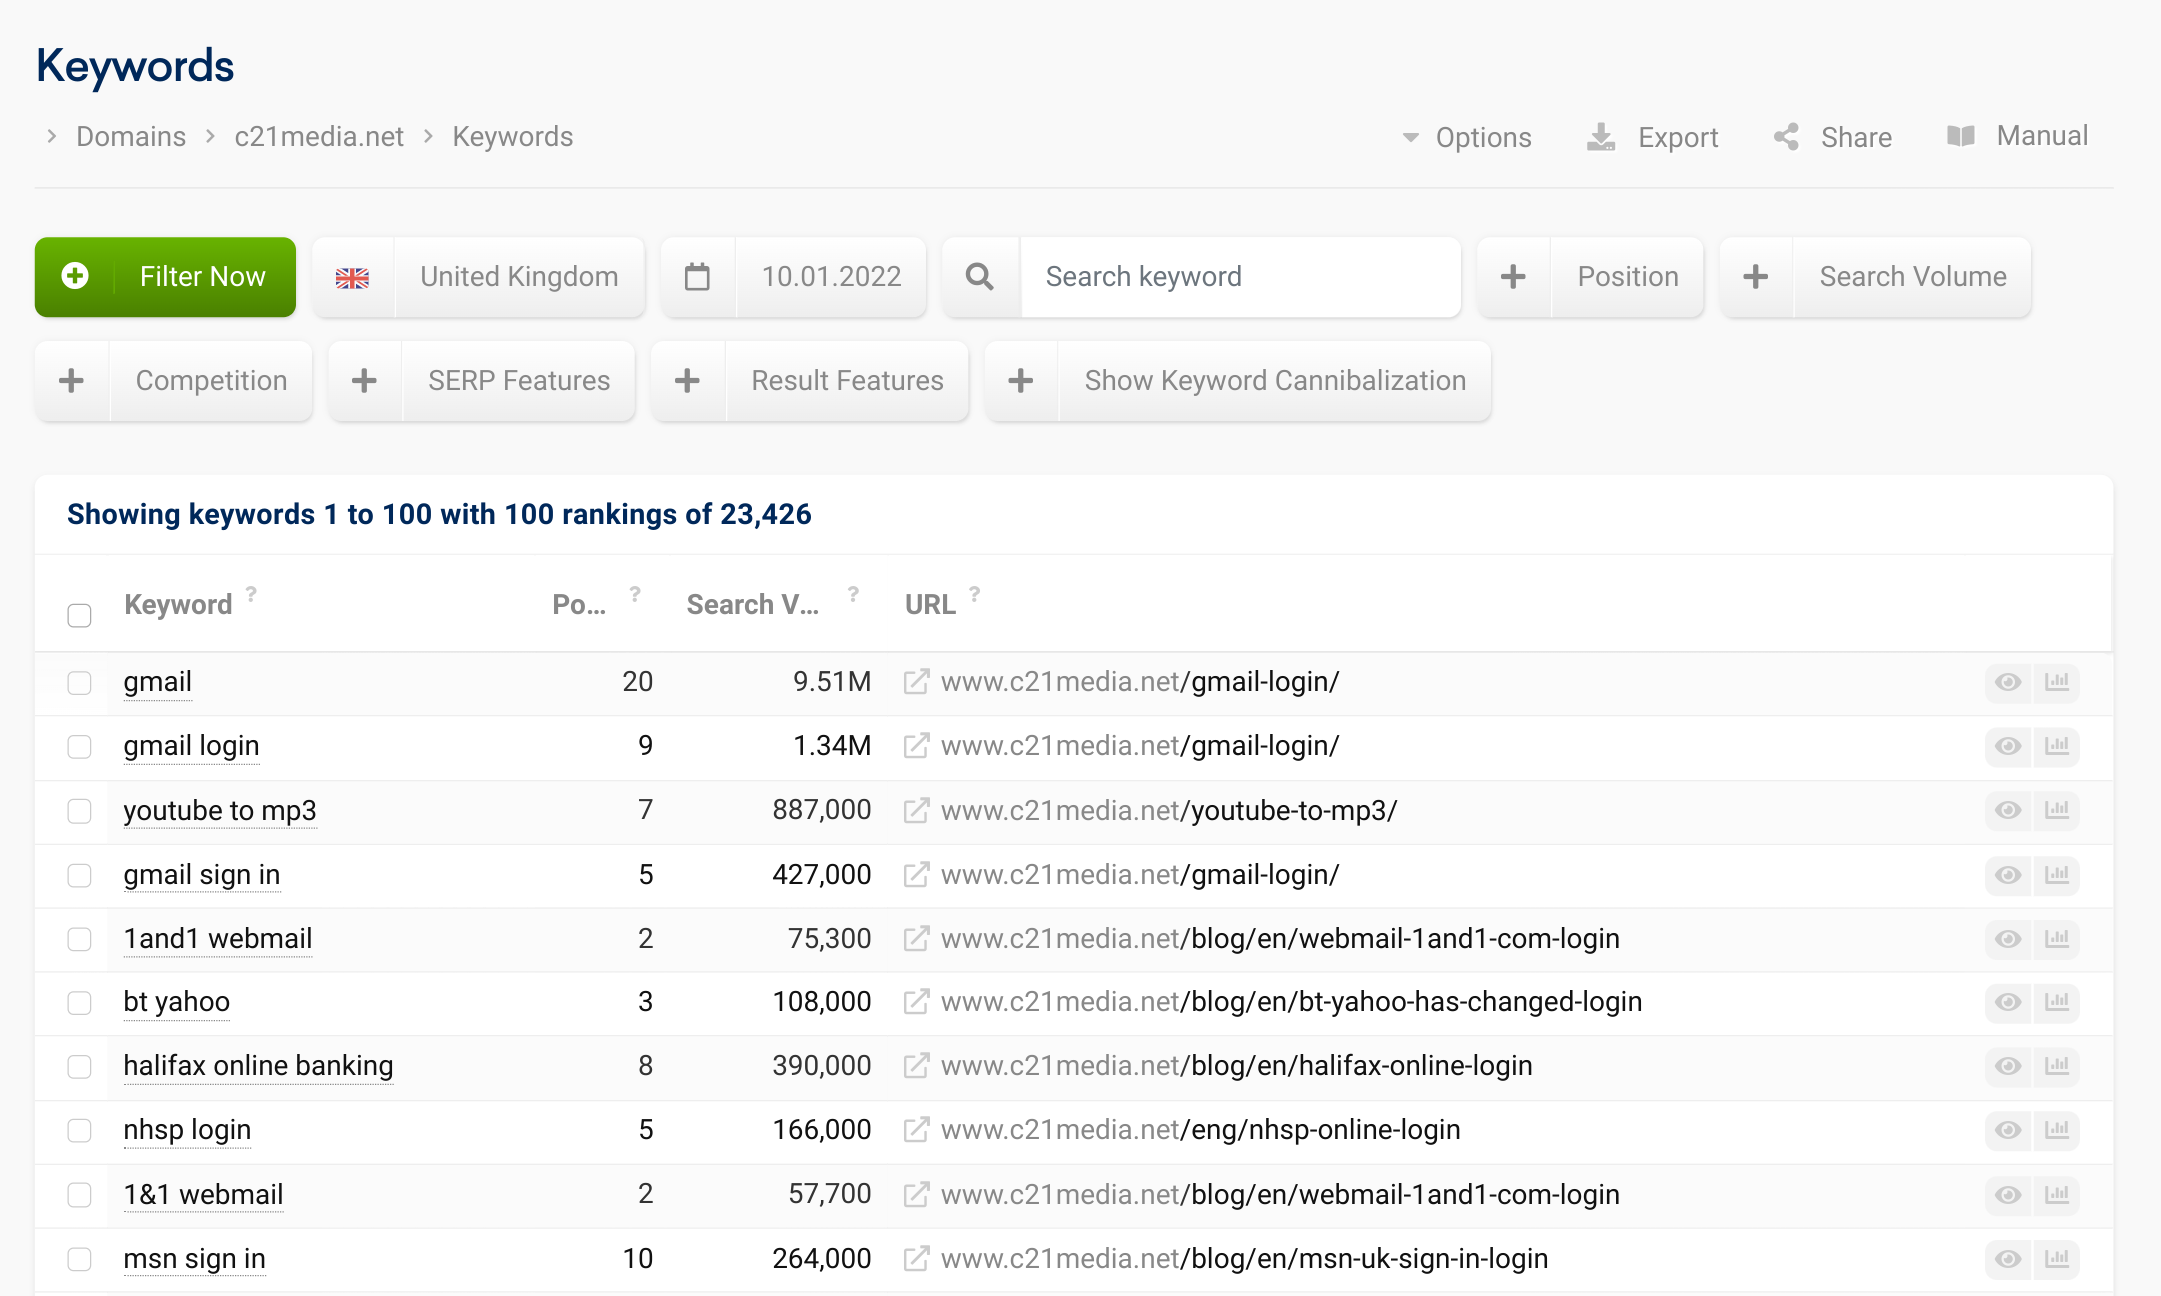Sort by Search Volume column header

752,605
